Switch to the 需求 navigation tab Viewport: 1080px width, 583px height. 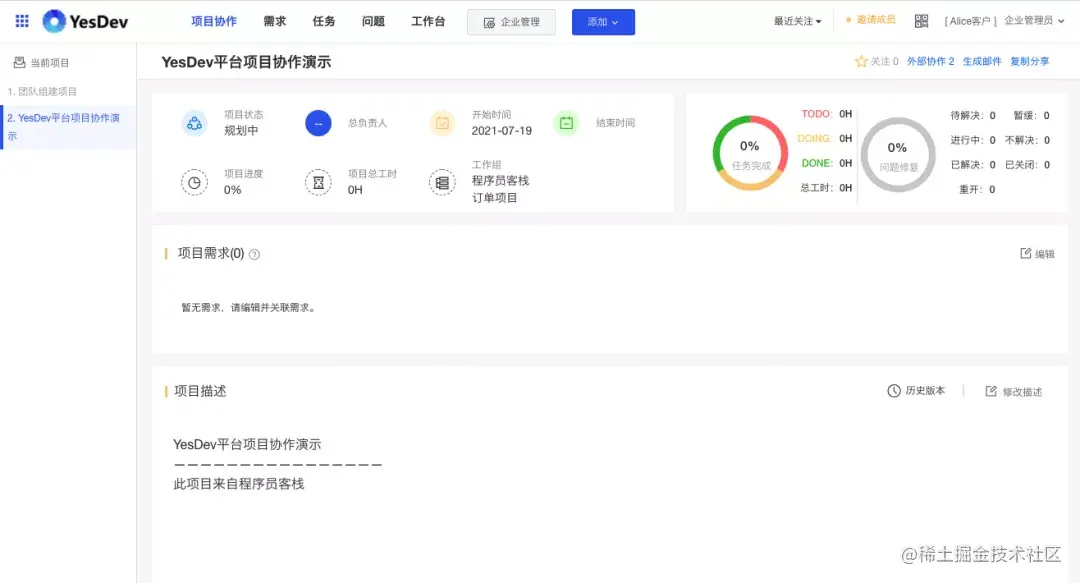coord(273,20)
